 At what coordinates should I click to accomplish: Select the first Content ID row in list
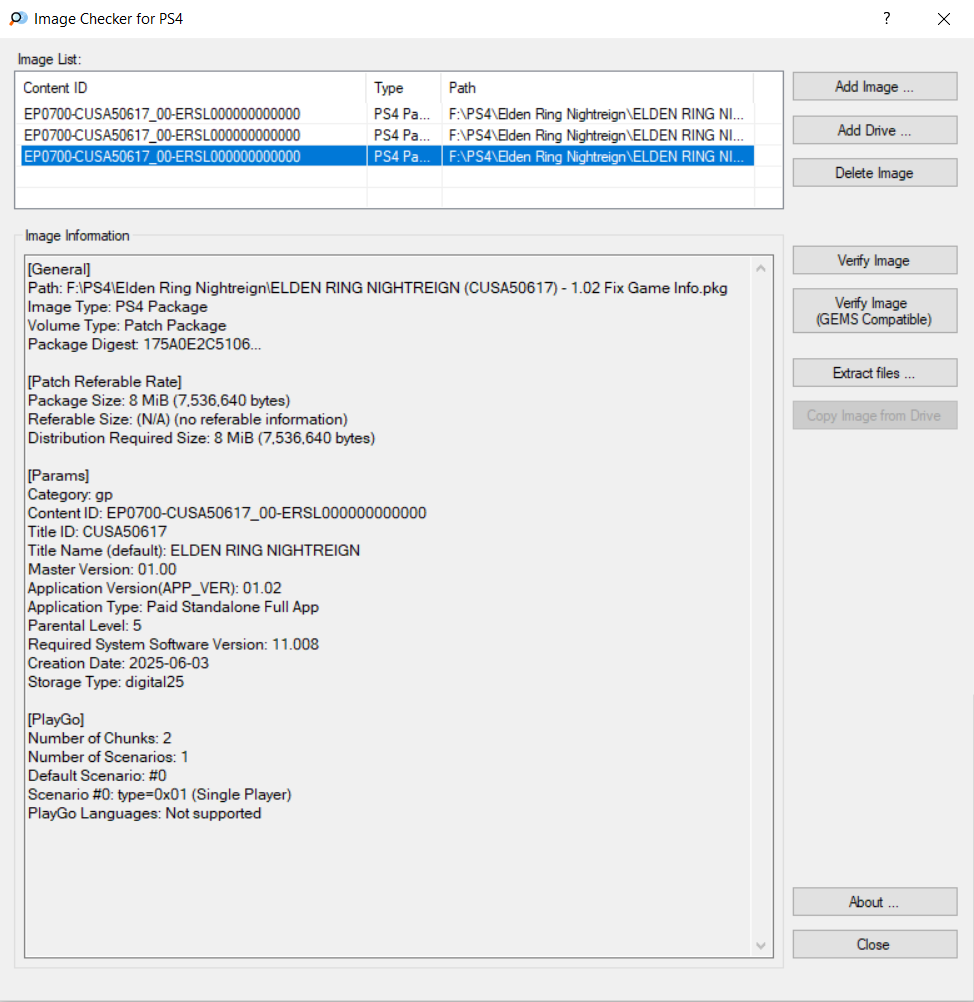[x=162, y=114]
